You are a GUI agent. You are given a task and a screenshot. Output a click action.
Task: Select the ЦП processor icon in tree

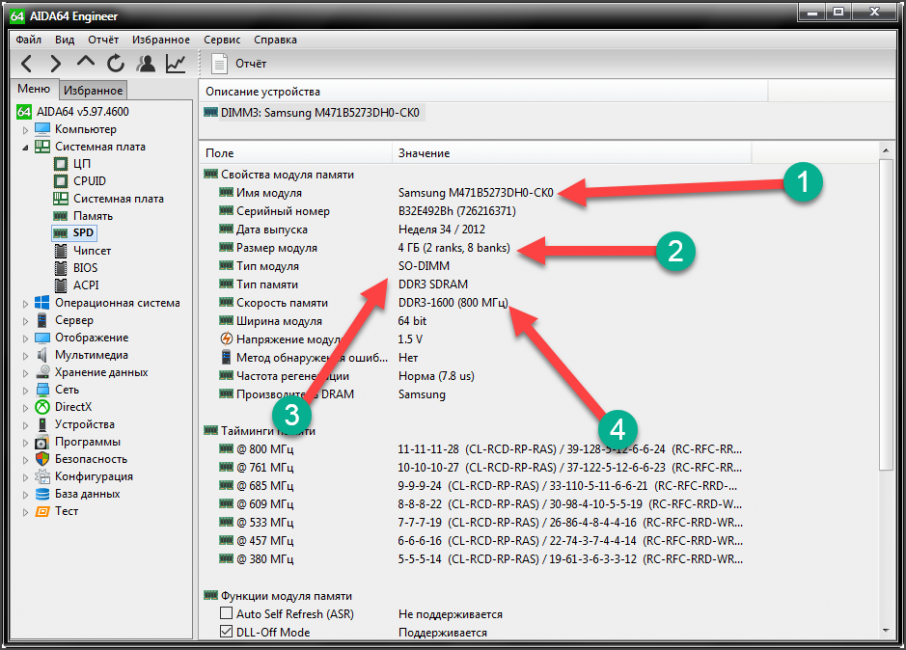(x=61, y=164)
